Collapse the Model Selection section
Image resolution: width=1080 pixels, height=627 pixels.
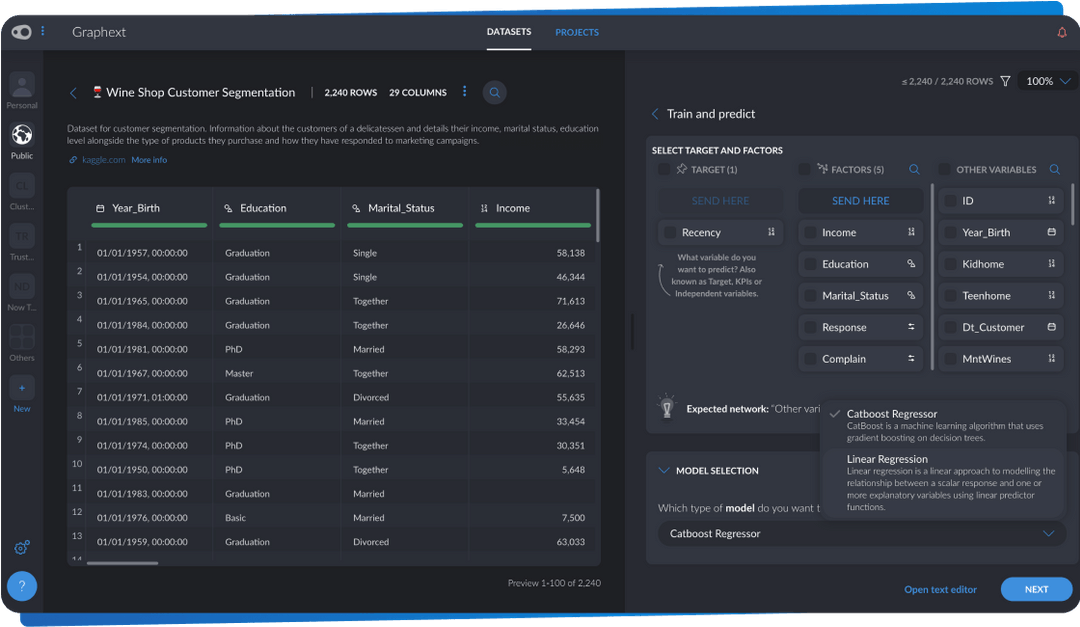click(x=663, y=470)
